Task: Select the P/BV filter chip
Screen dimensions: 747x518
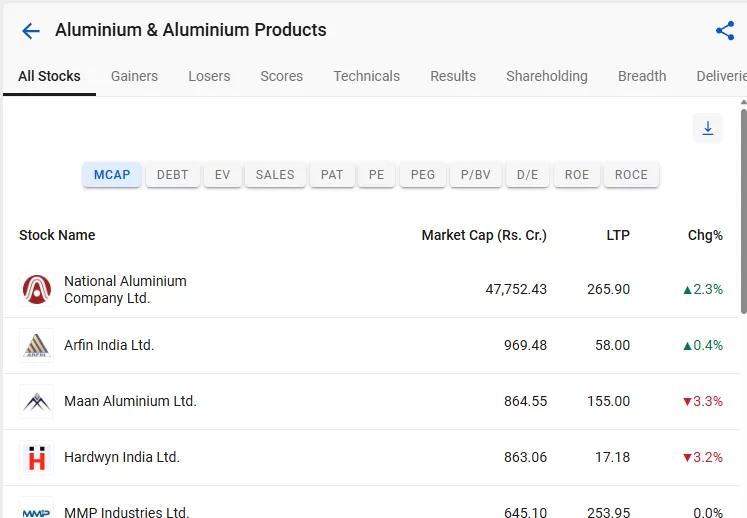Action: [475, 175]
